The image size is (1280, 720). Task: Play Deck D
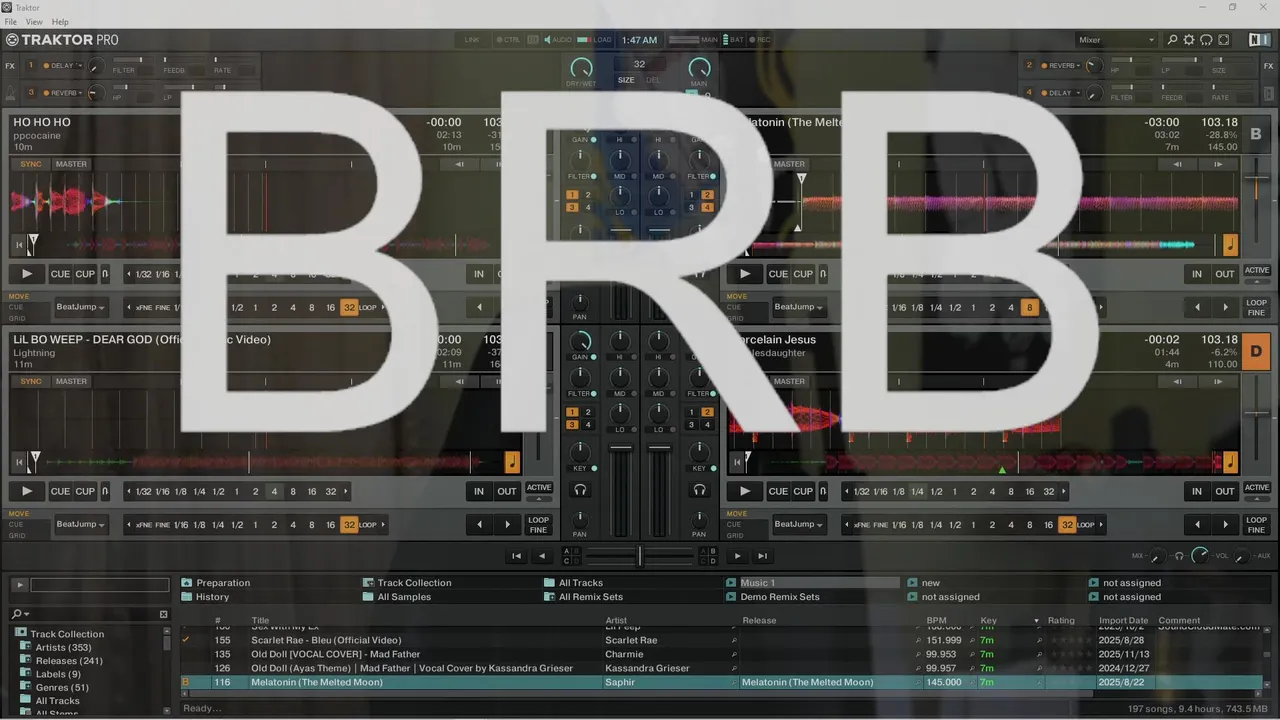point(745,491)
